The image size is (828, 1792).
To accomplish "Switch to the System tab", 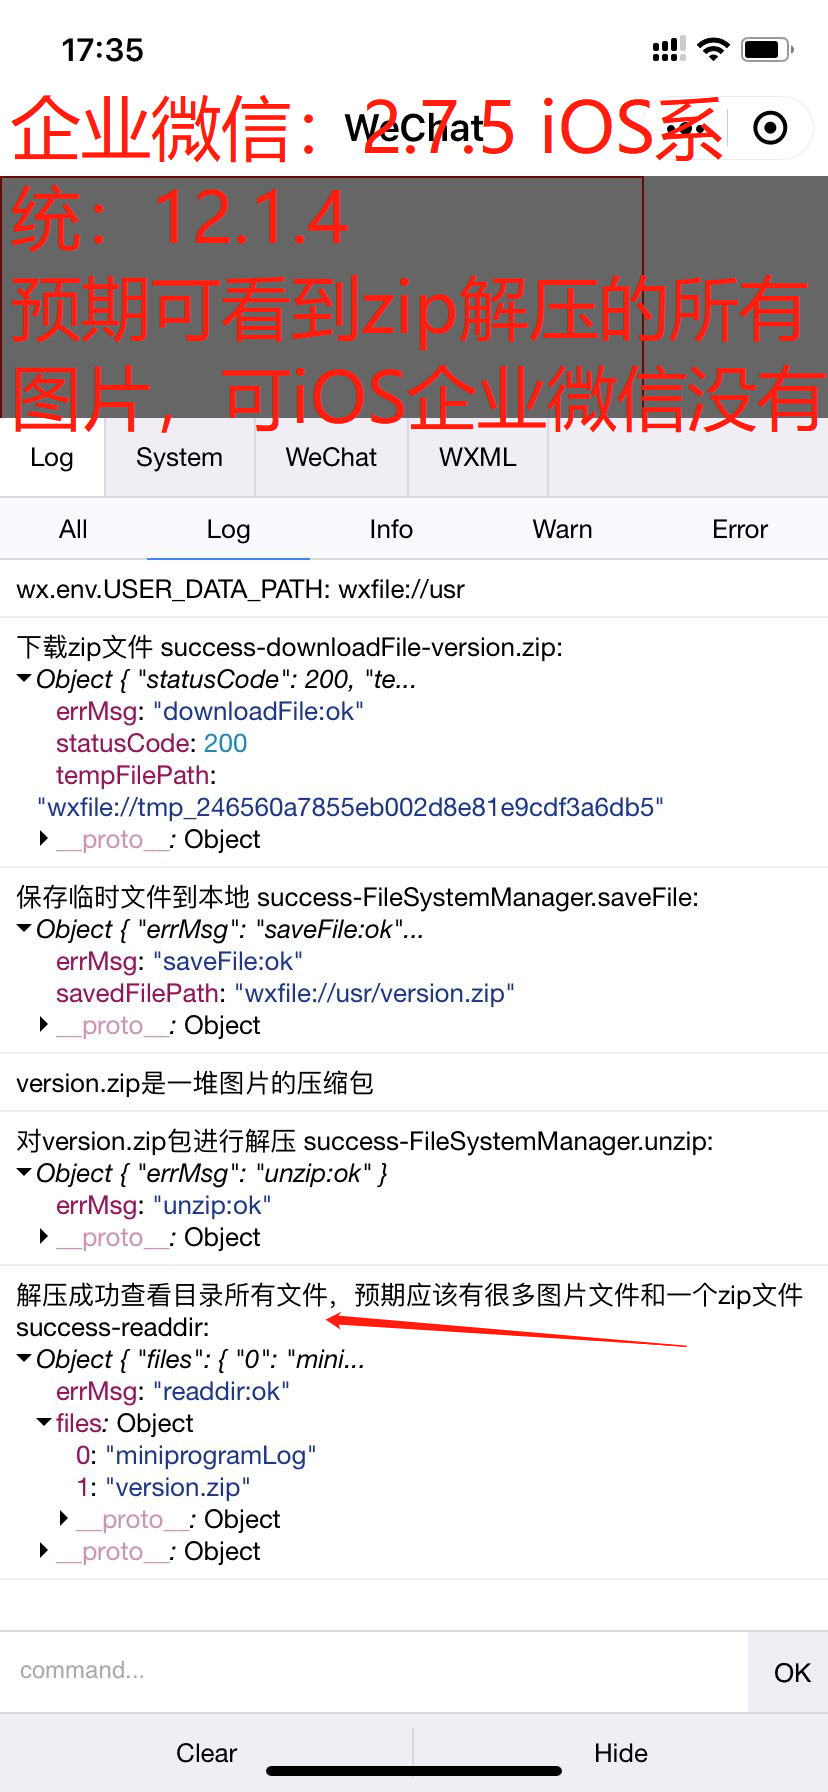I will click(179, 457).
